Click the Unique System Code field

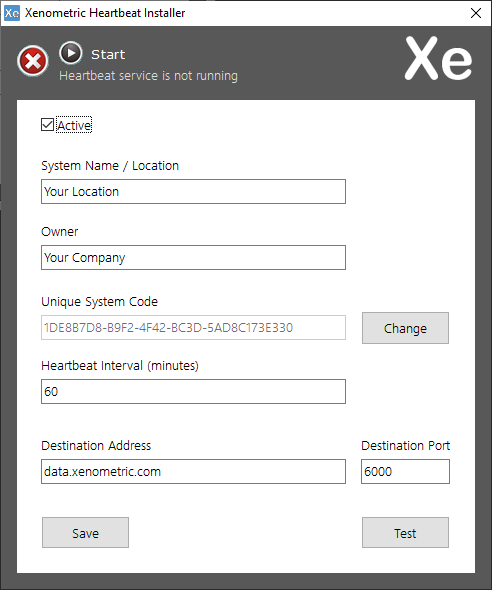[x=193, y=328]
